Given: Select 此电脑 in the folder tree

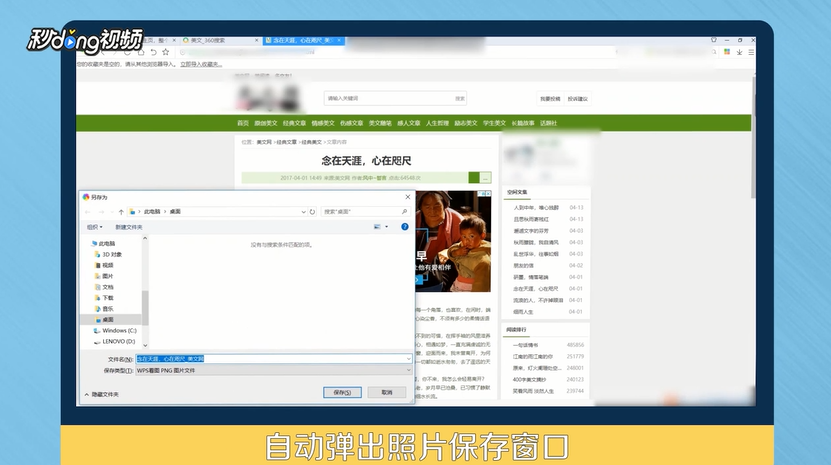Looking at the screenshot, I should (x=107, y=243).
